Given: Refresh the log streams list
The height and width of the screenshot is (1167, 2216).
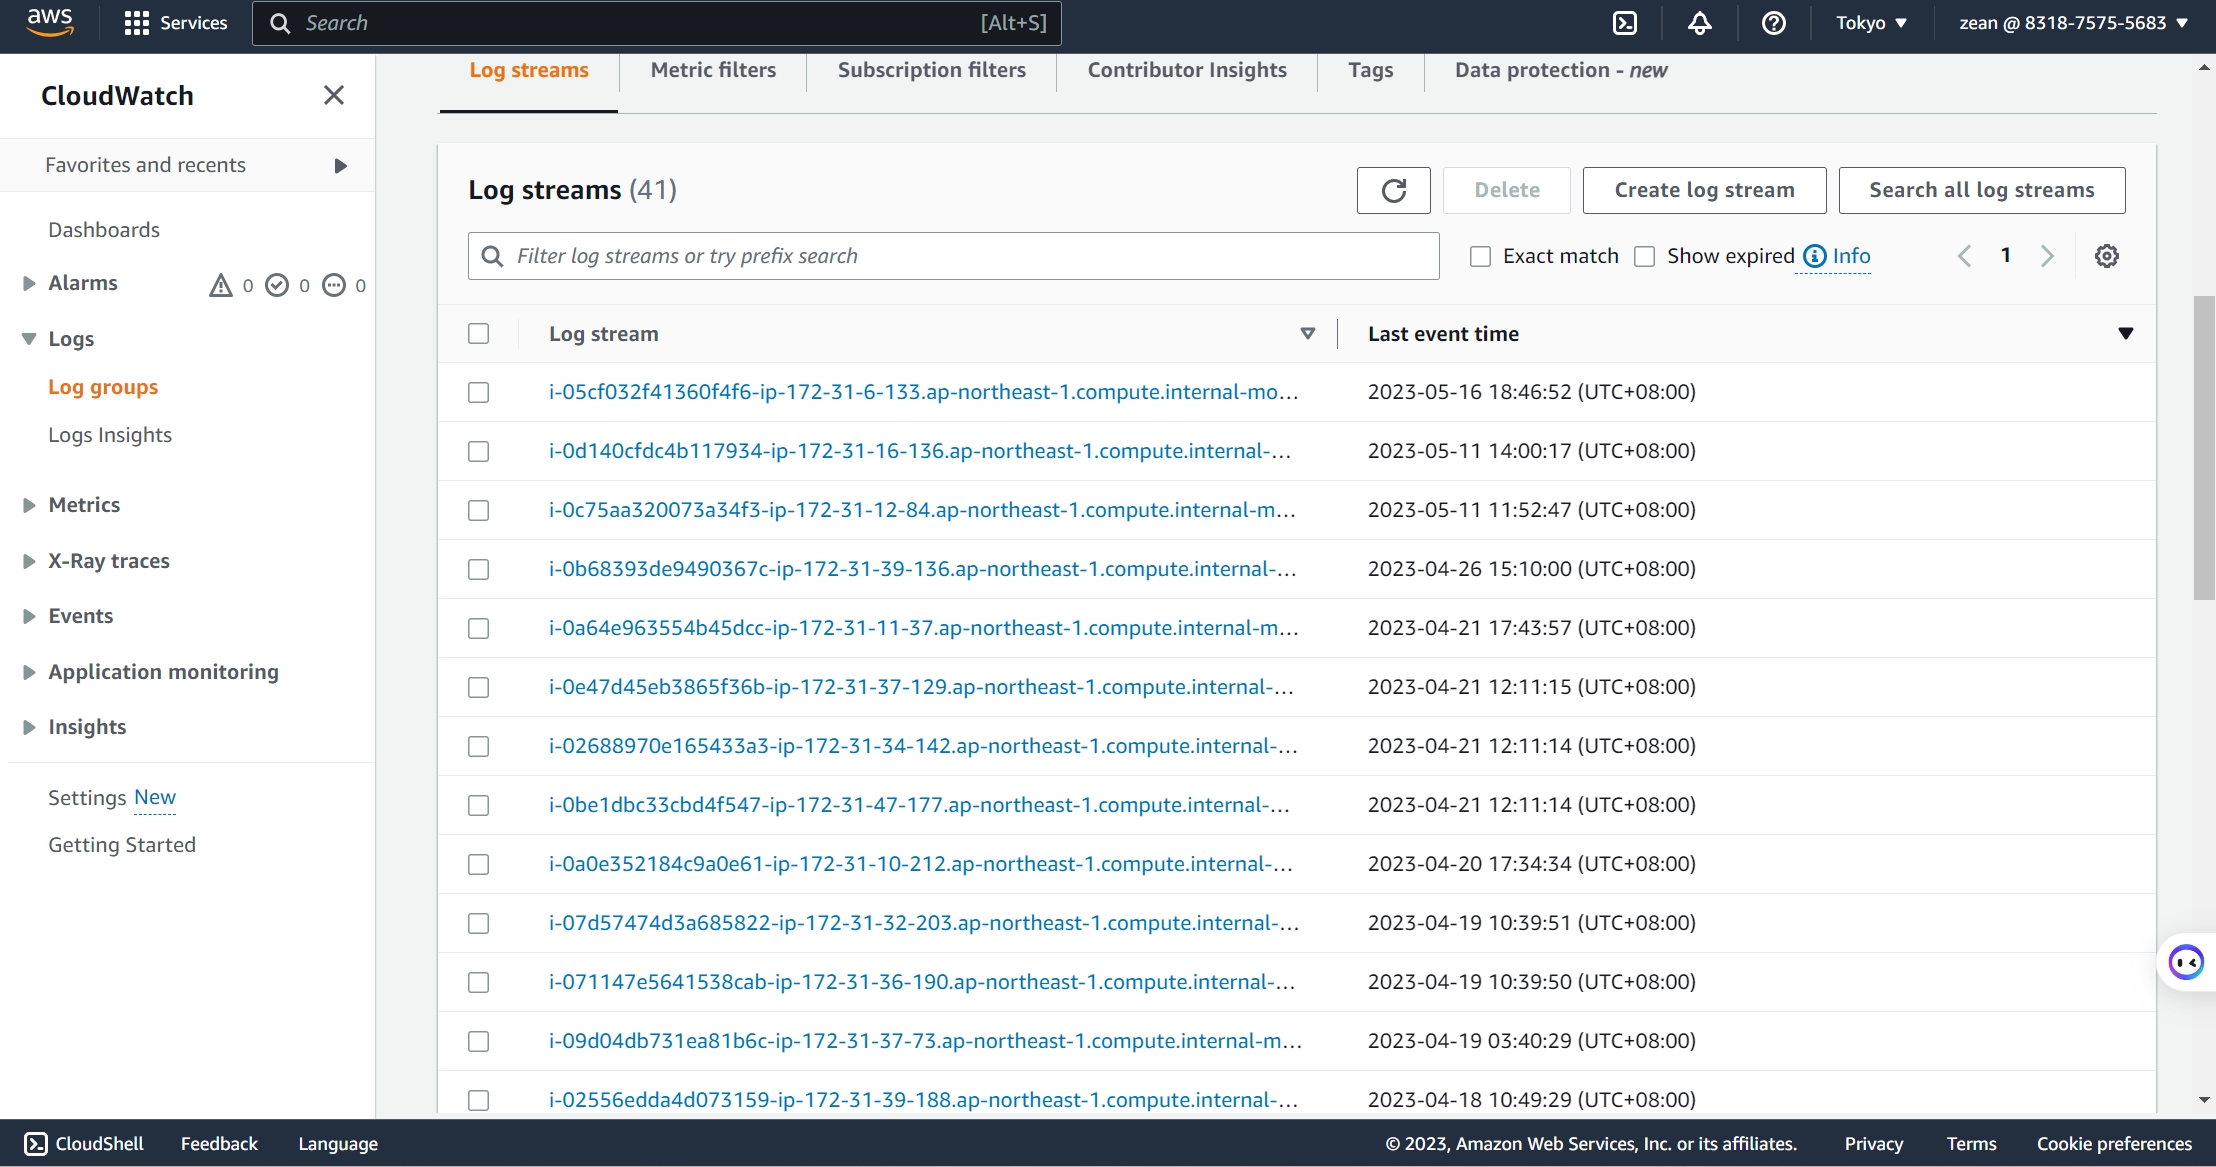Looking at the screenshot, I should [1394, 190].
